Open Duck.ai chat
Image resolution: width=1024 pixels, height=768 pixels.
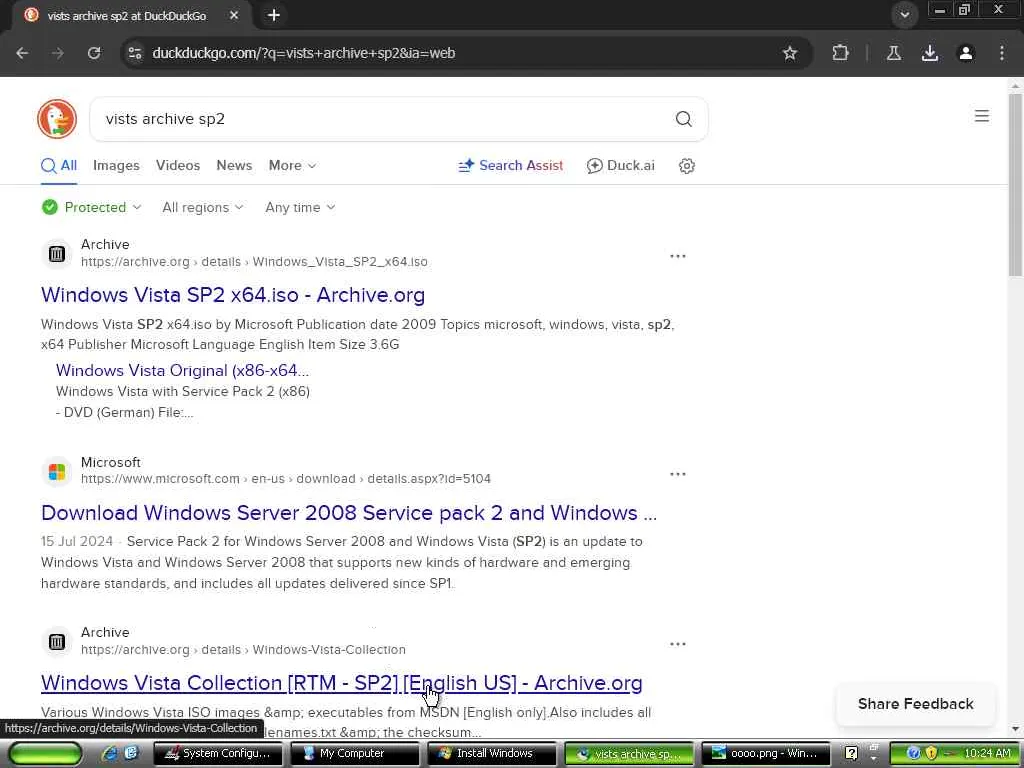click(620, 166)
